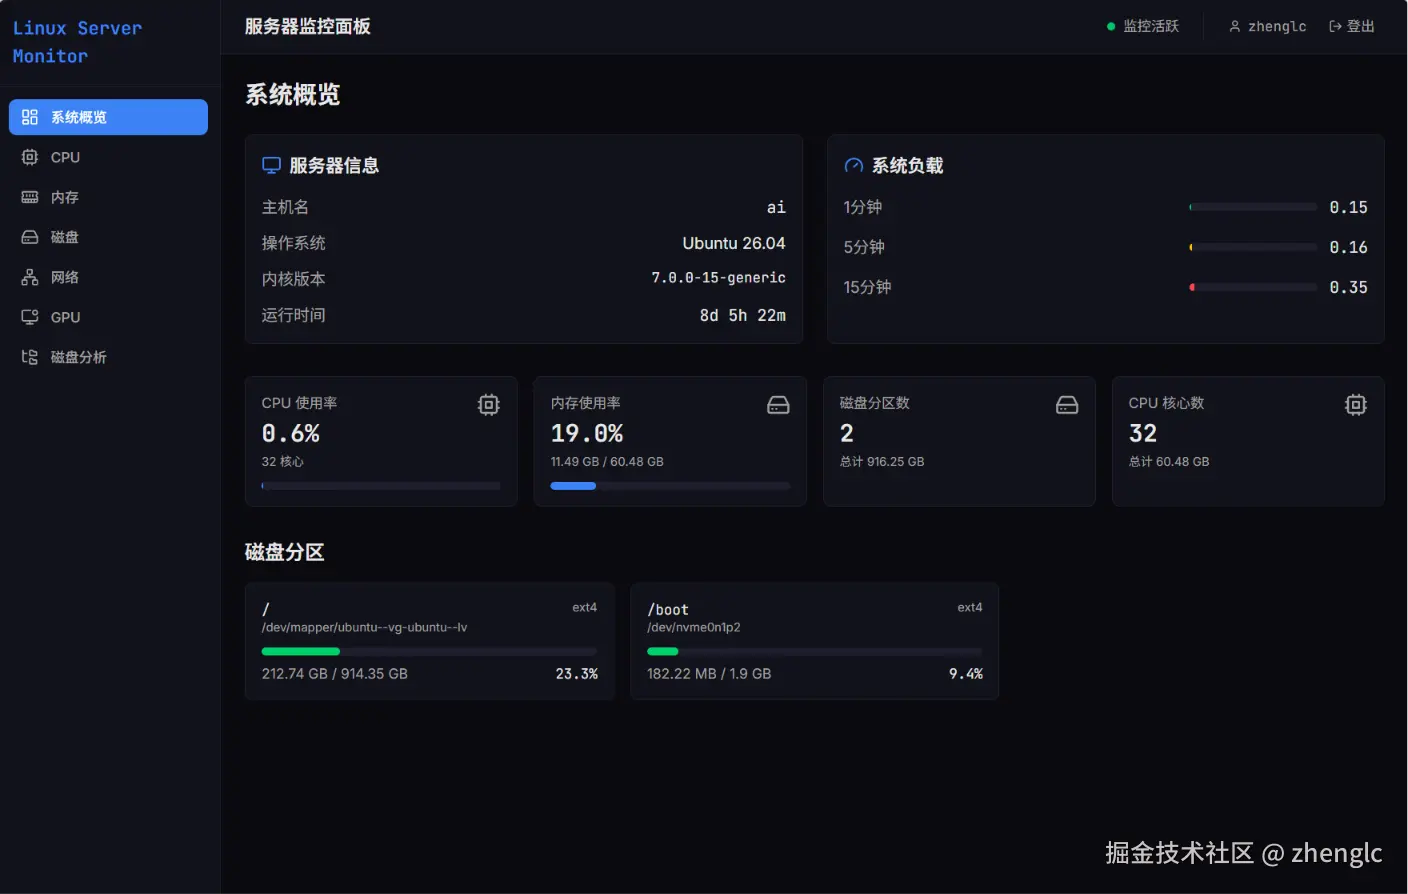Screen dimensions: 1408x894
Task: Click the ext4 label on /boot card
Action: click(970, 607)
